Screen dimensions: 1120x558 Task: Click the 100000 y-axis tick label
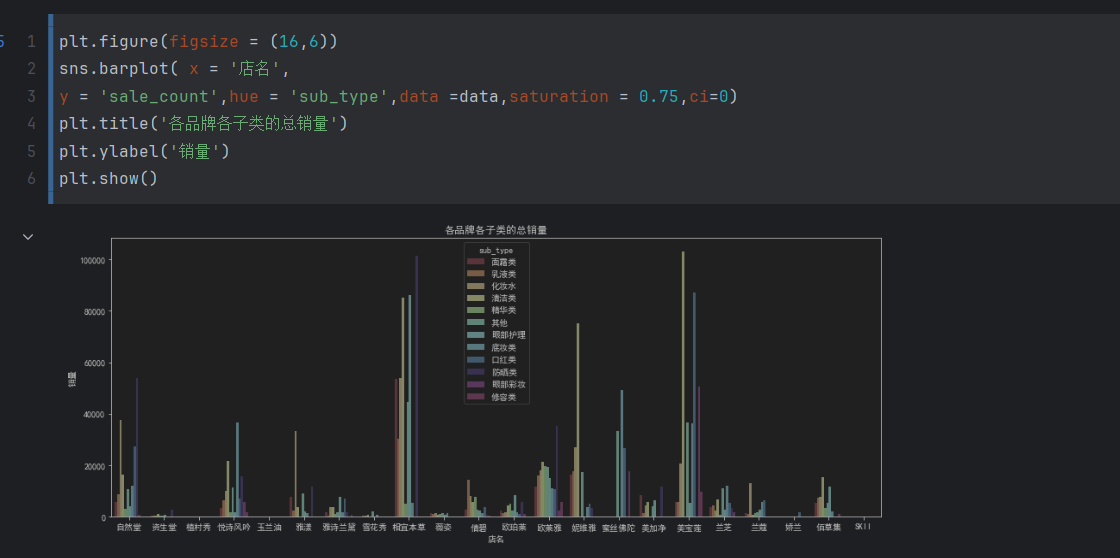(x=91, y=261)
